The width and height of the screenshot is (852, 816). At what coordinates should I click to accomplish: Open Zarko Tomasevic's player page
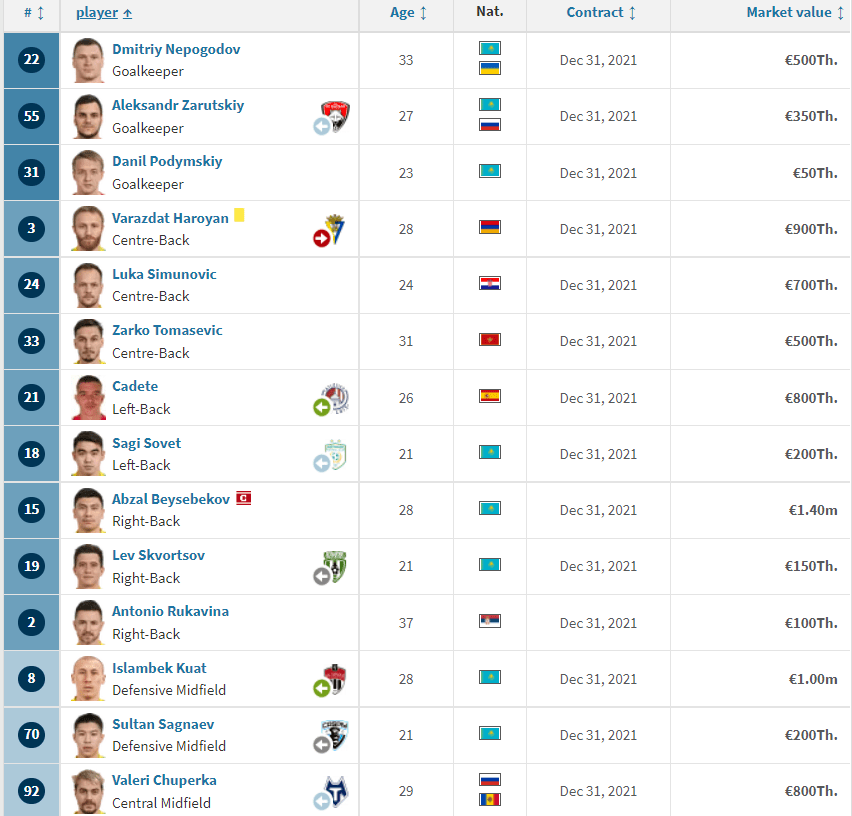(x=167, y=330)
